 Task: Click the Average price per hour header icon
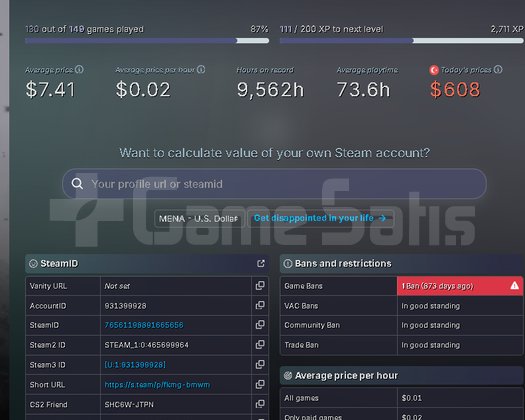[x=288, y=375]
